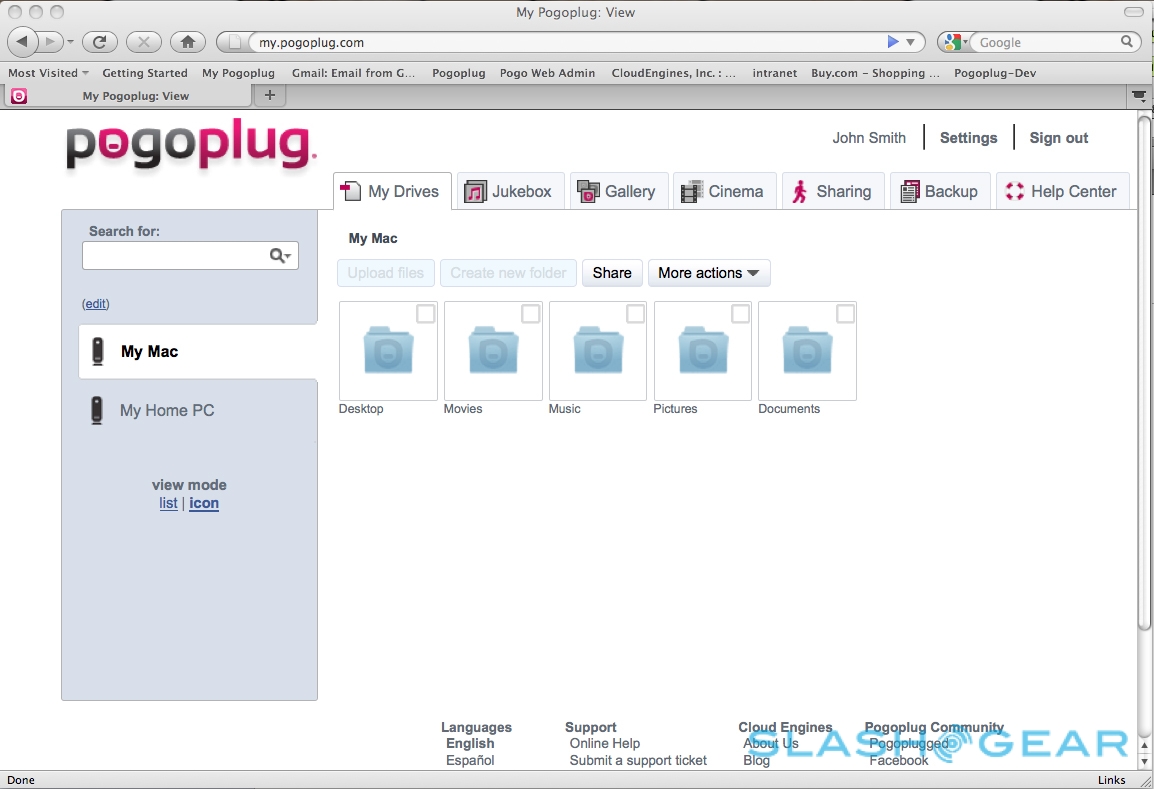Select the Documents folder checkbox
This screenshot has width=1154, height=789.
tap(846, 314)
